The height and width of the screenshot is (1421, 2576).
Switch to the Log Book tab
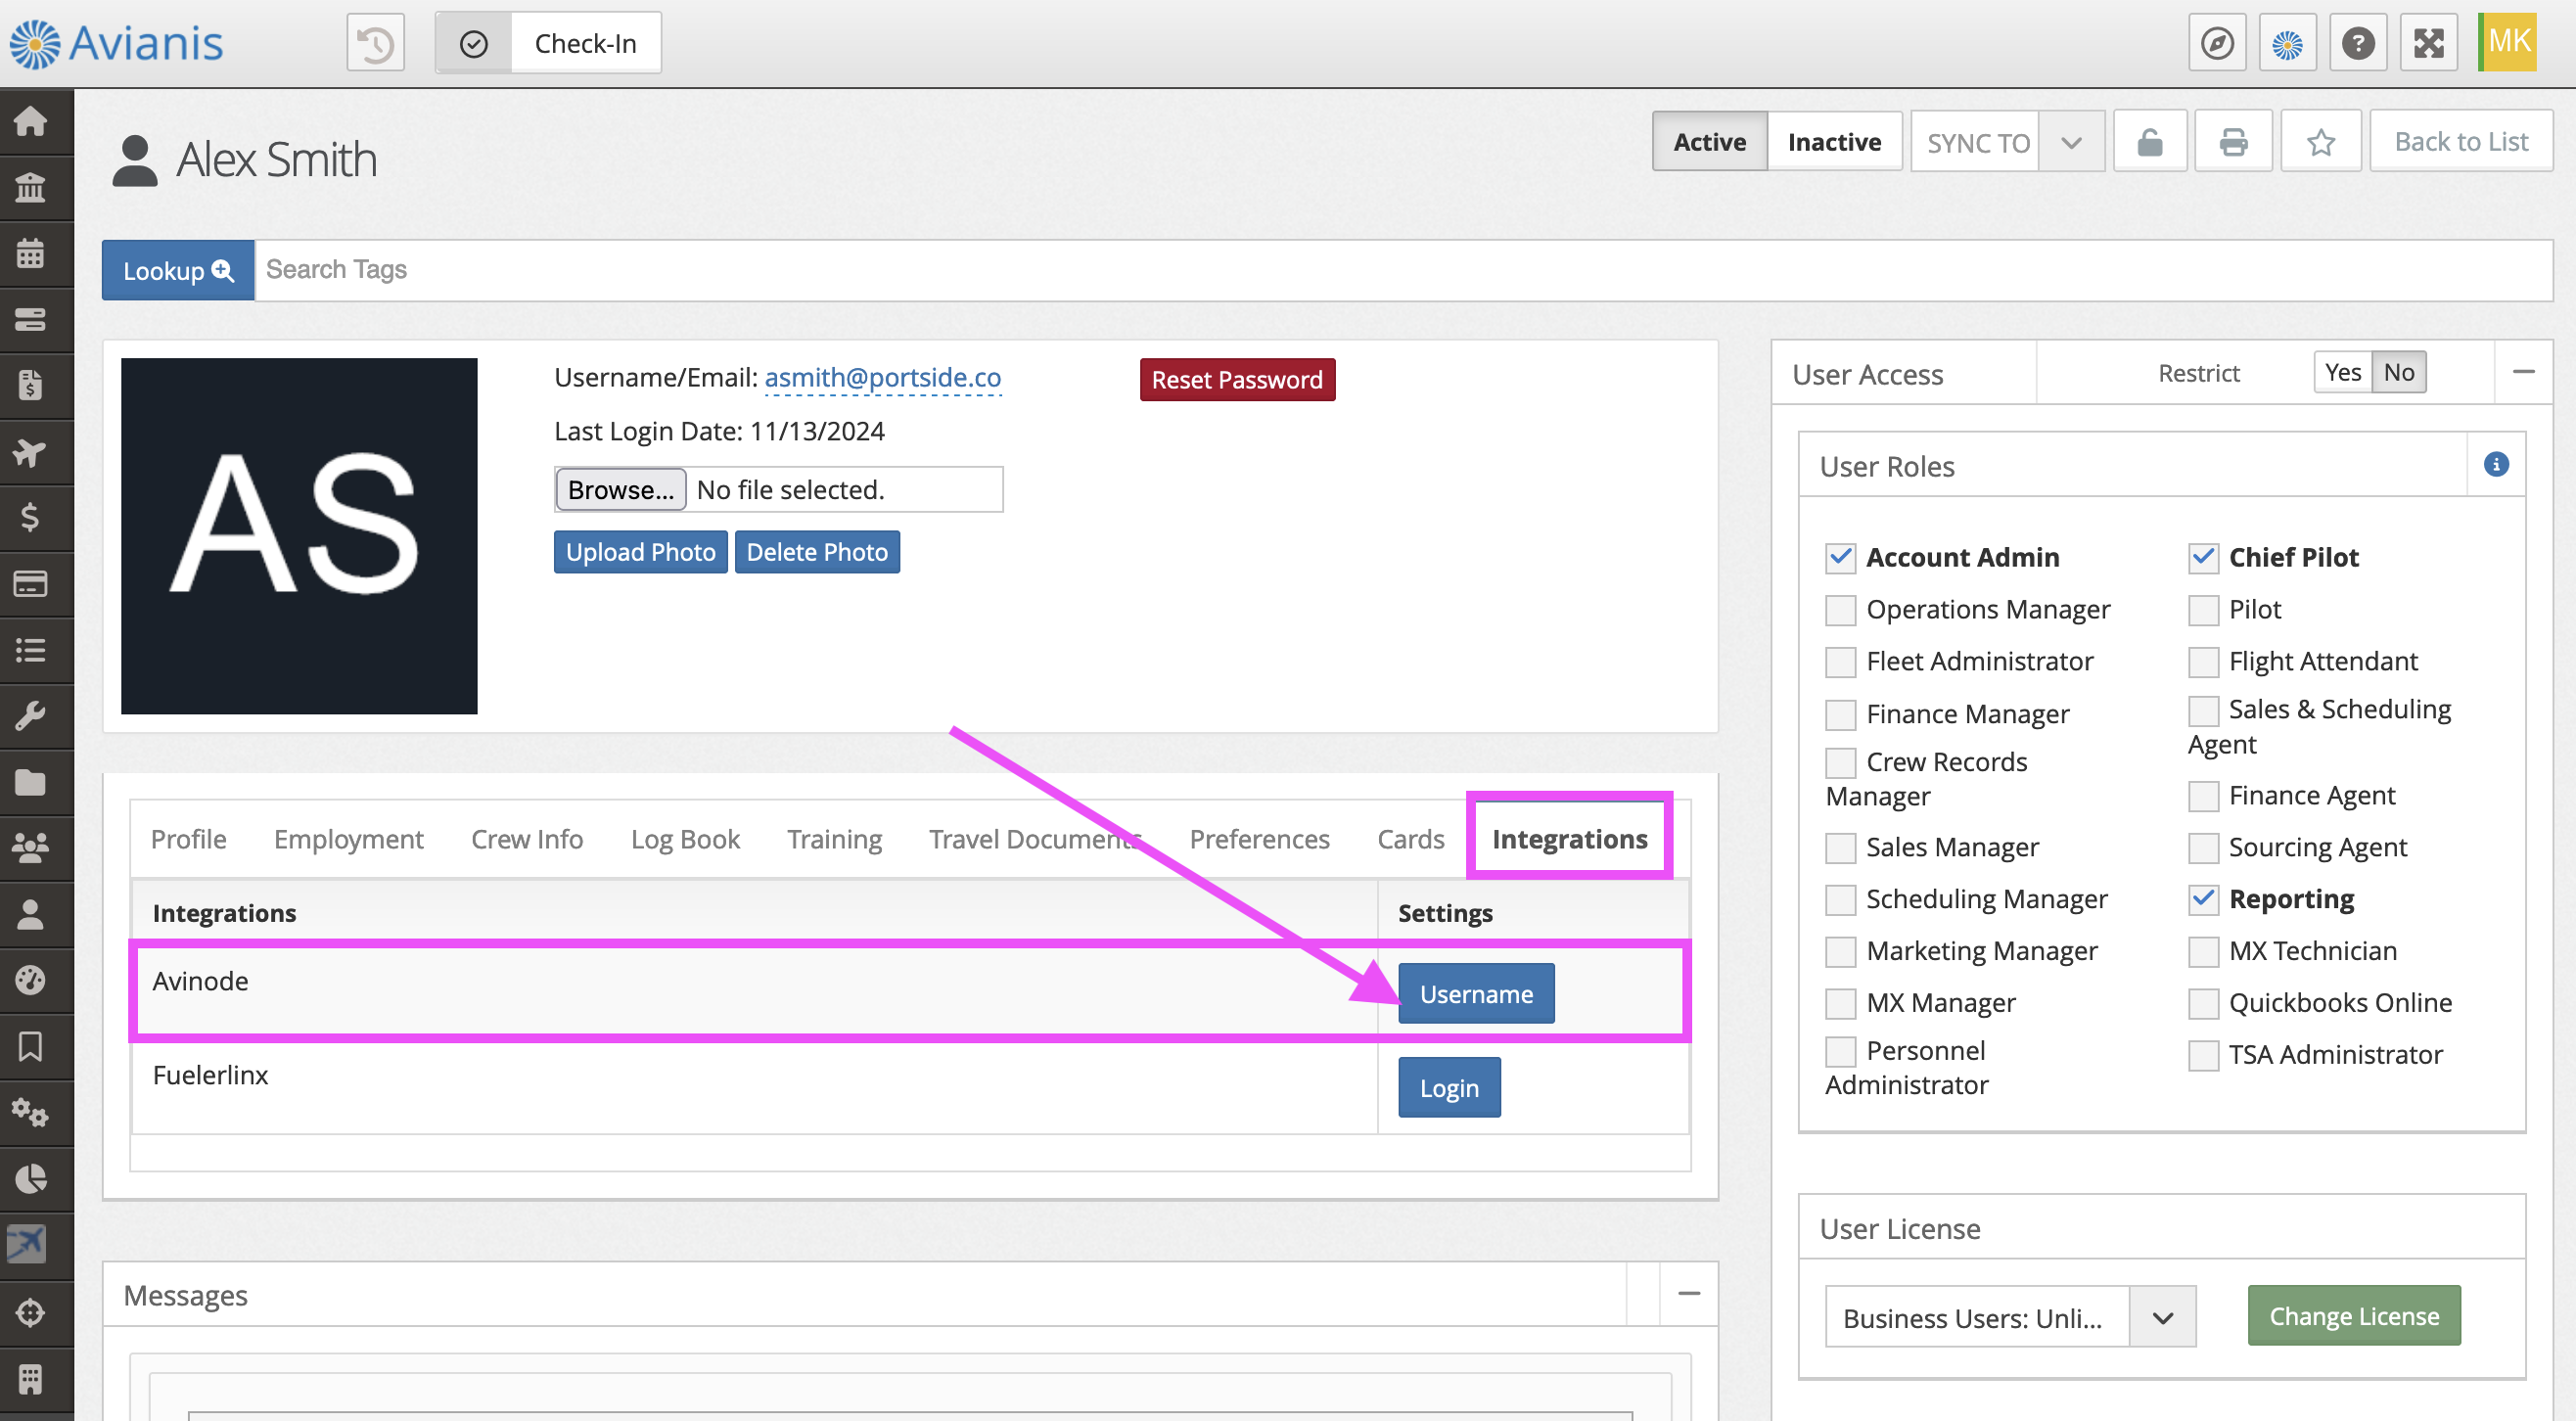[685, 840]
